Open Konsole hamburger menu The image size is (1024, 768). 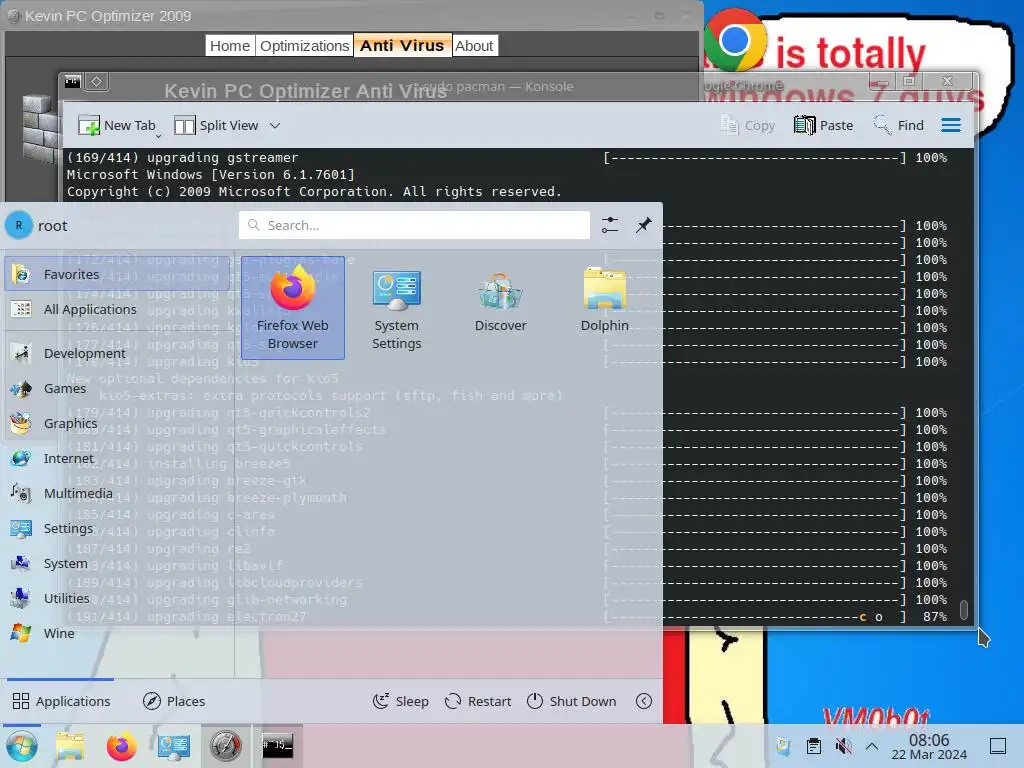[951, 125]
